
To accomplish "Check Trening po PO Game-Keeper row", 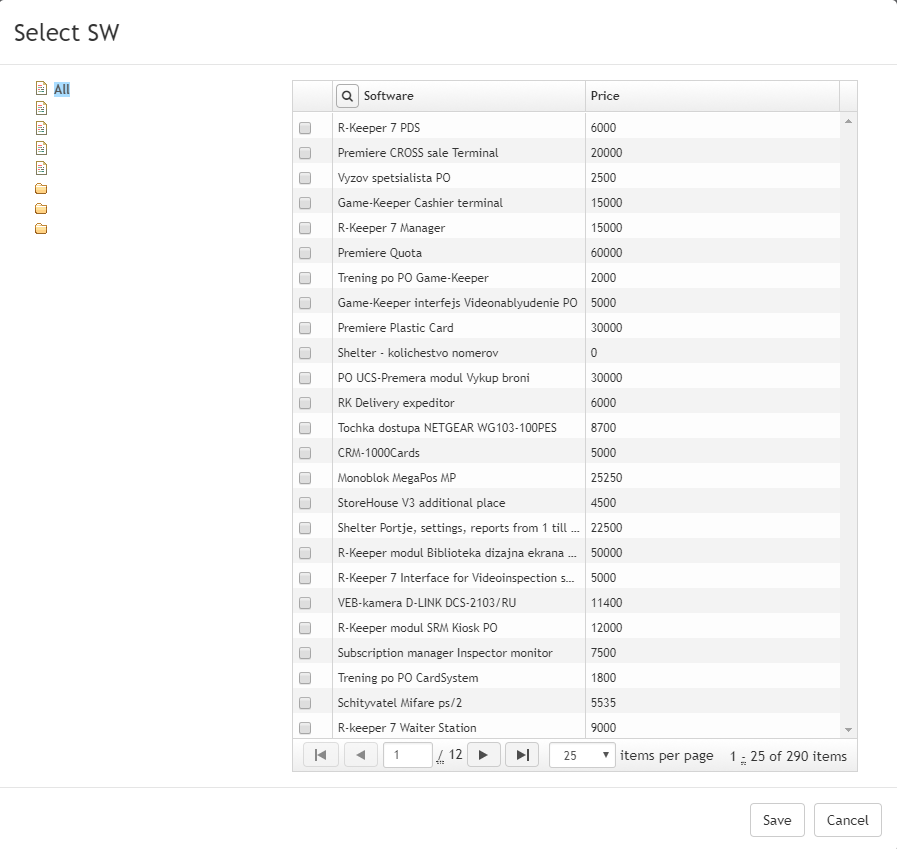I will click(305, 278).
